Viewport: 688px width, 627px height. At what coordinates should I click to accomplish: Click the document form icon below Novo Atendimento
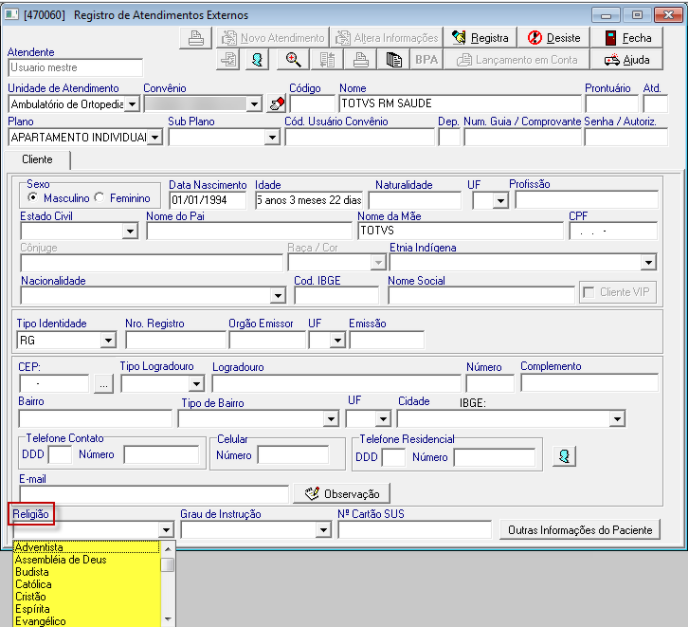[x=228, y=60]
